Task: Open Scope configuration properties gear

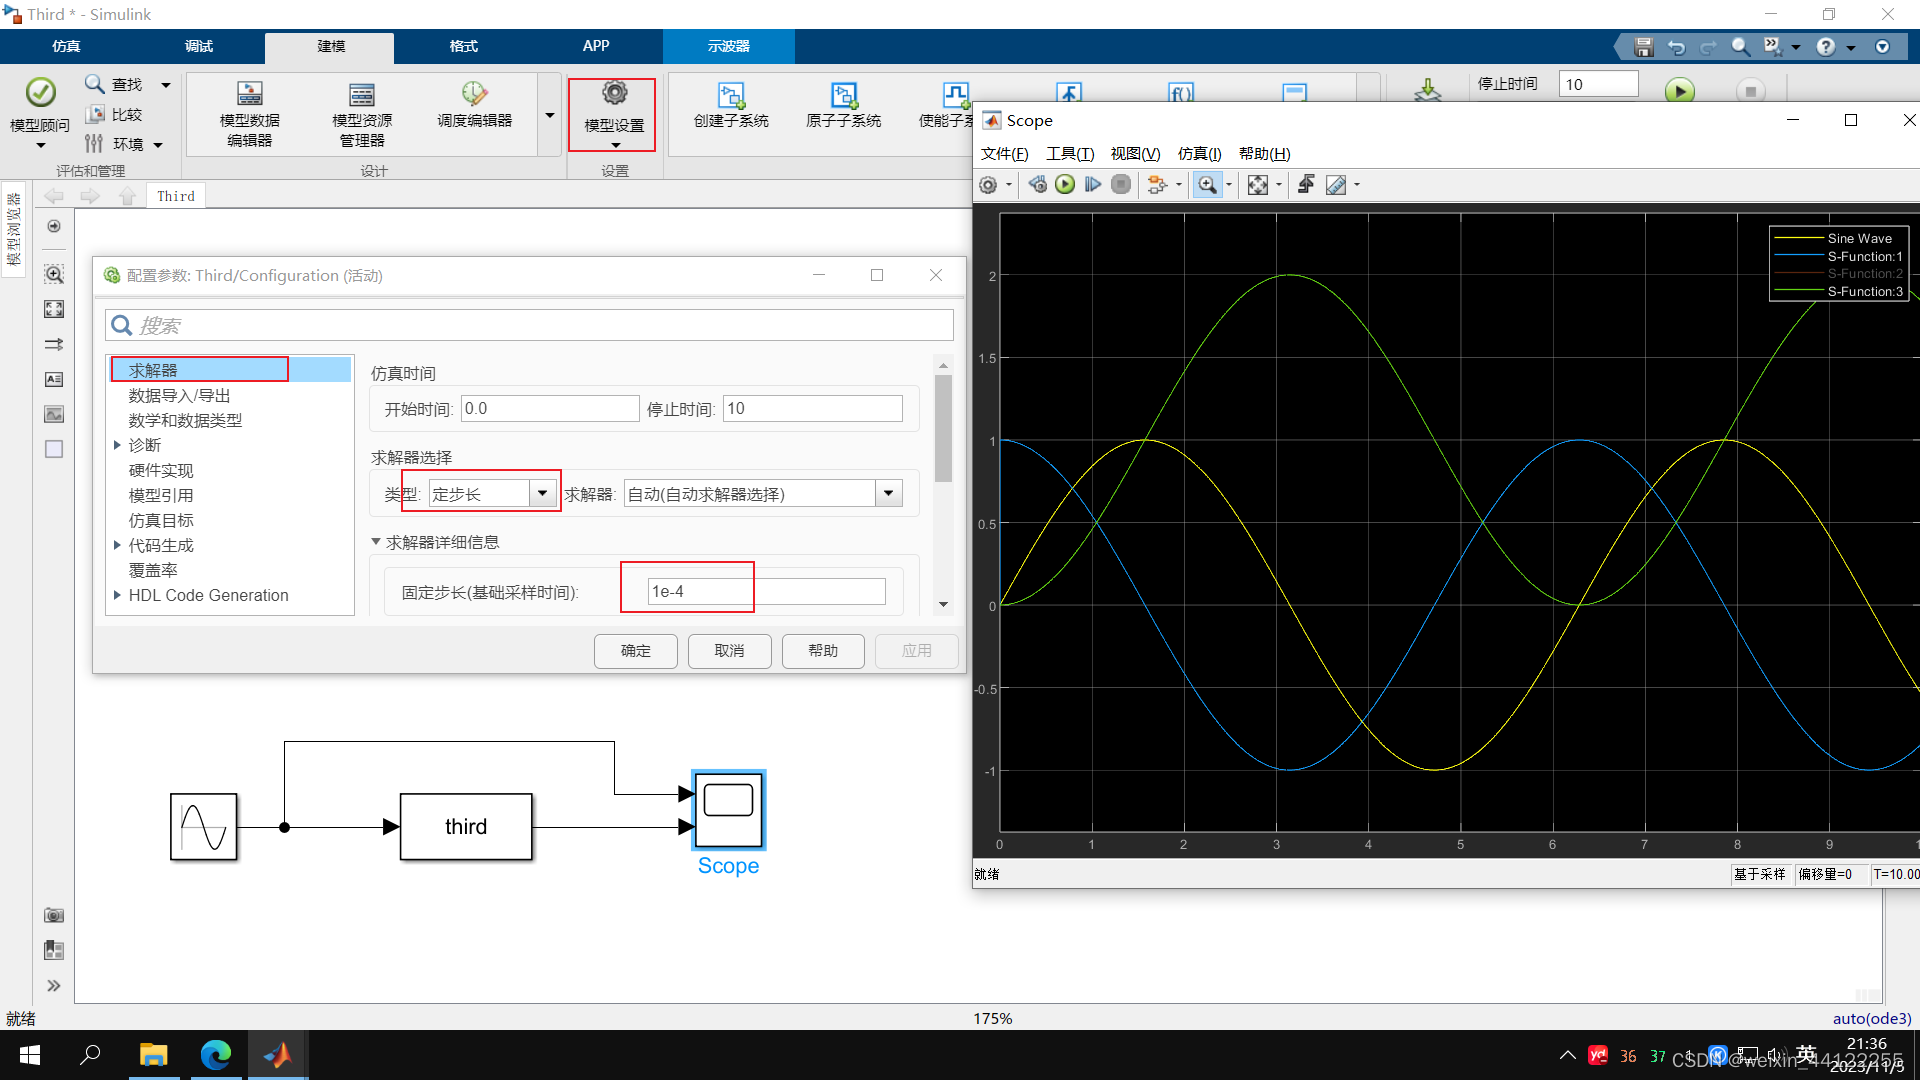Action: pyautogui.click(x=988, y=185)
